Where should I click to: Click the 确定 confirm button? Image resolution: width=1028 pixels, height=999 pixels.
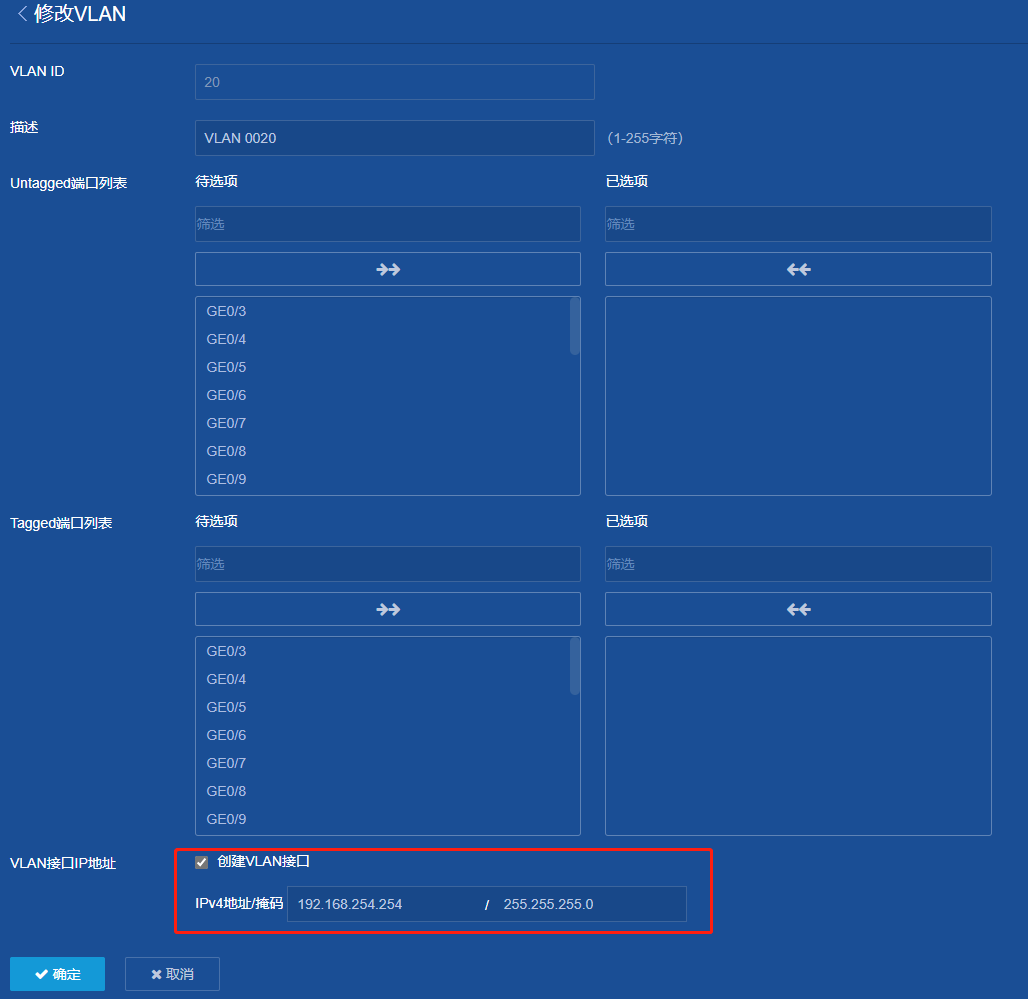[x=58, y=974]
